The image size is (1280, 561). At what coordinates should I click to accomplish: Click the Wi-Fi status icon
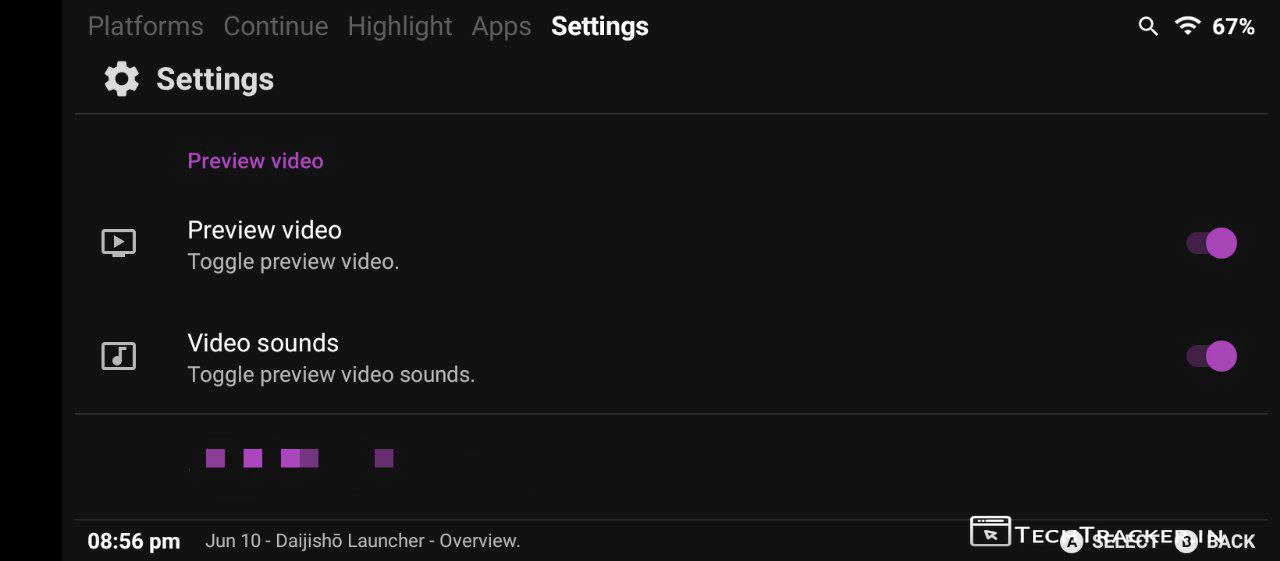tap(1188, 27)
